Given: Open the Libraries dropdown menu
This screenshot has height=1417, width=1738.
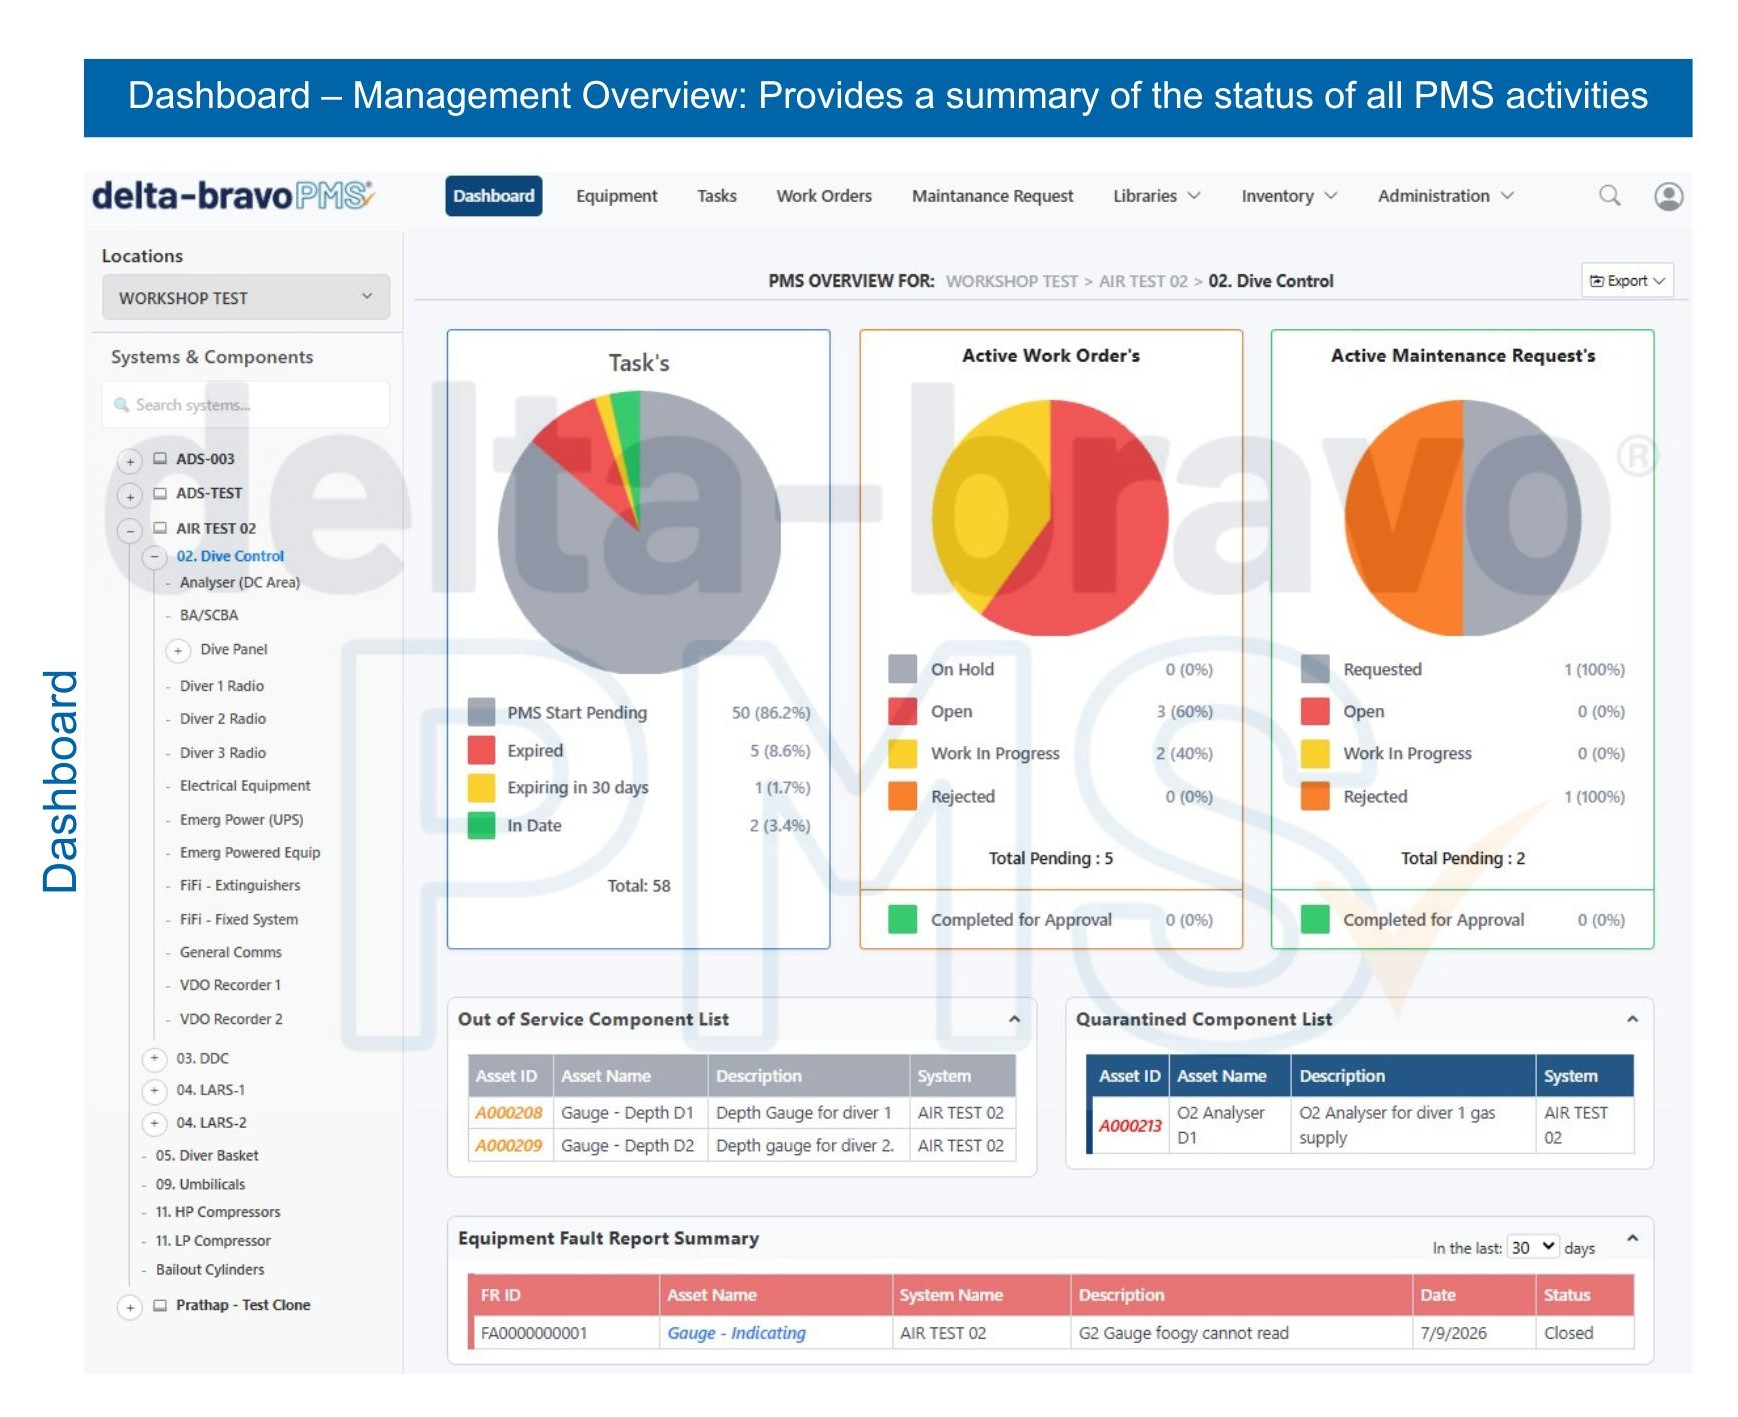Looking at the screenshot, I should pyautogui.click(x=1157, y=196).
